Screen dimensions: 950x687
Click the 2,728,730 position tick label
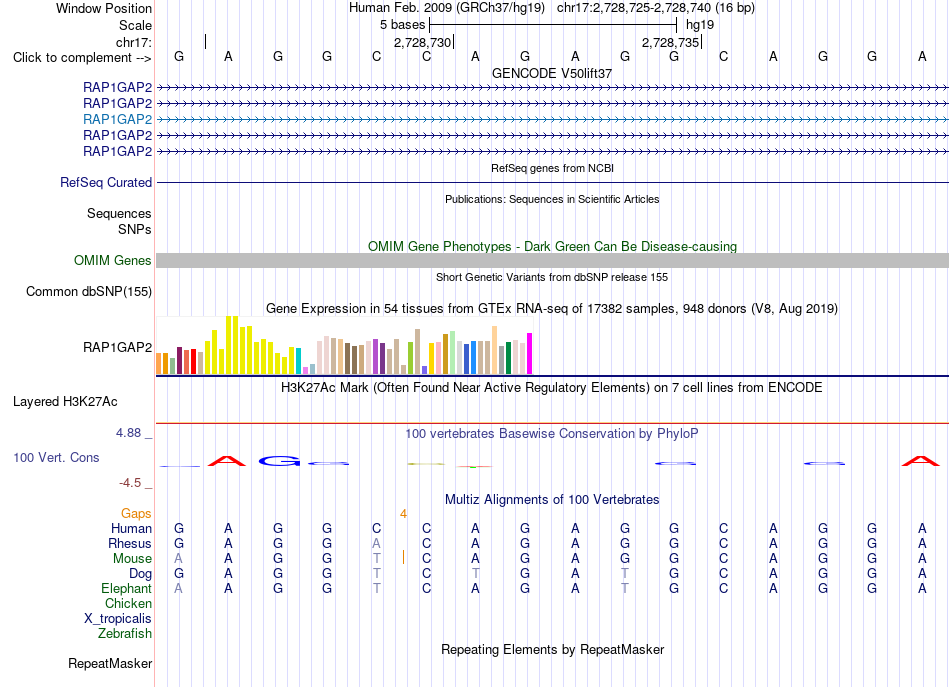[423, 42]
